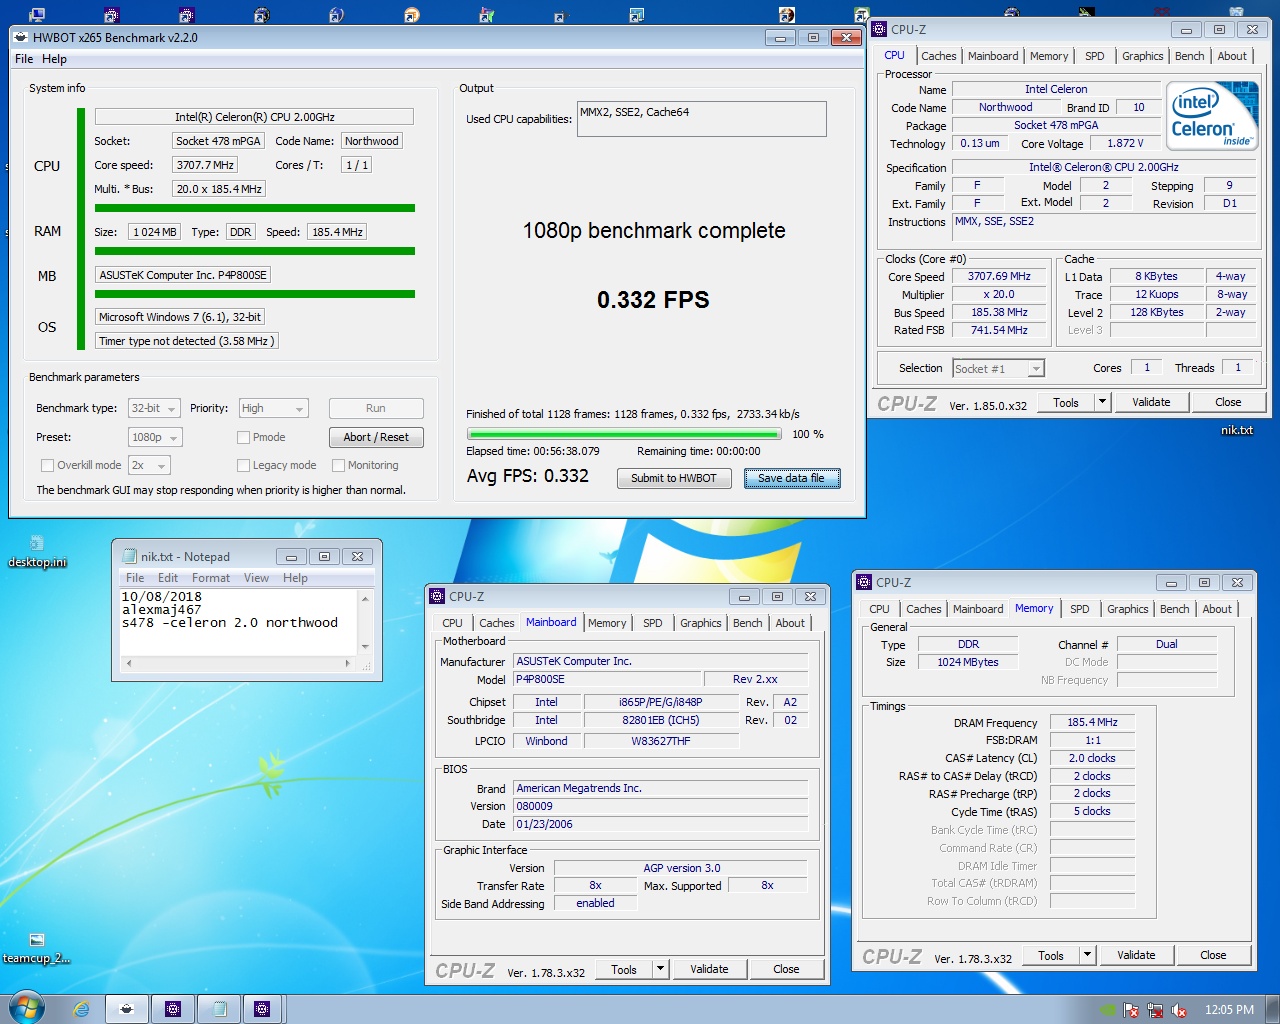Enable the Legacy mode checkbox

(243, 465)
